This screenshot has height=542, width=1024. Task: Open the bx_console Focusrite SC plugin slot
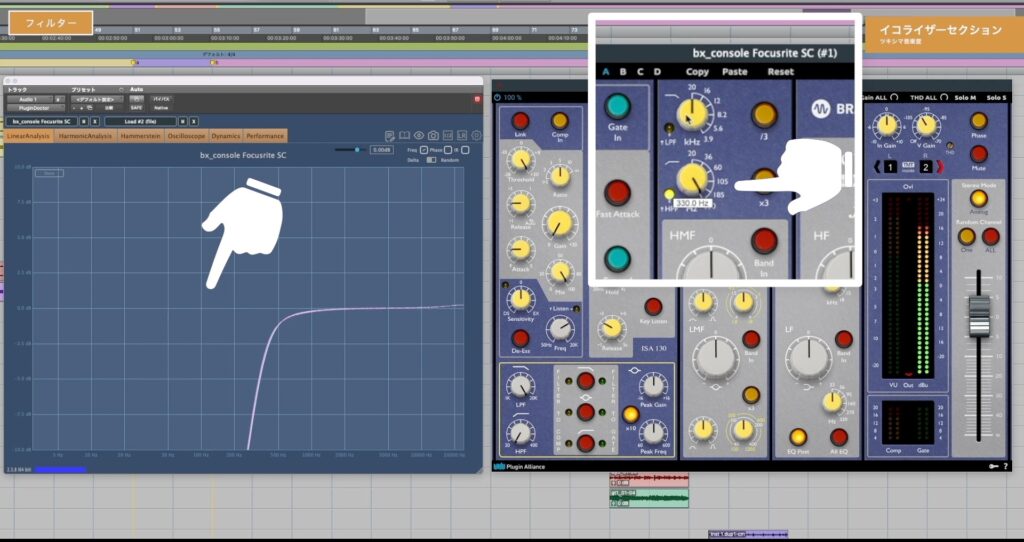click(x=41, y=121)
